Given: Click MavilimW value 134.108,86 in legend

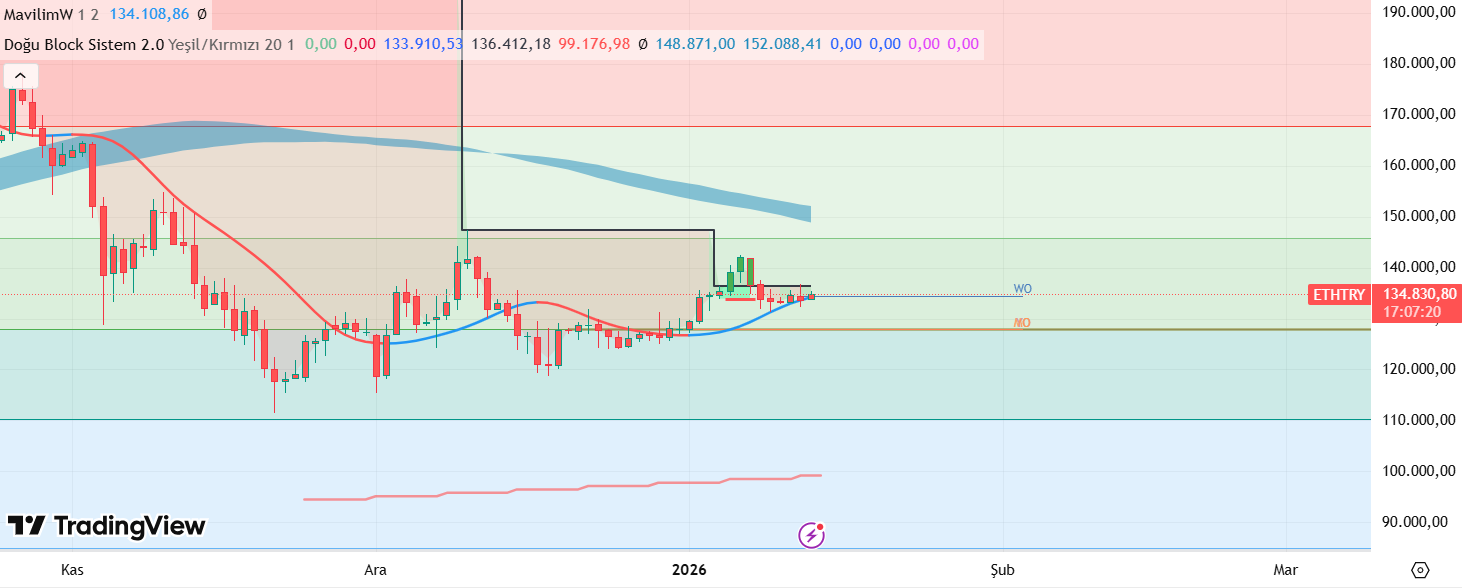Looking at the screenshot, I should tap(147, 15).
